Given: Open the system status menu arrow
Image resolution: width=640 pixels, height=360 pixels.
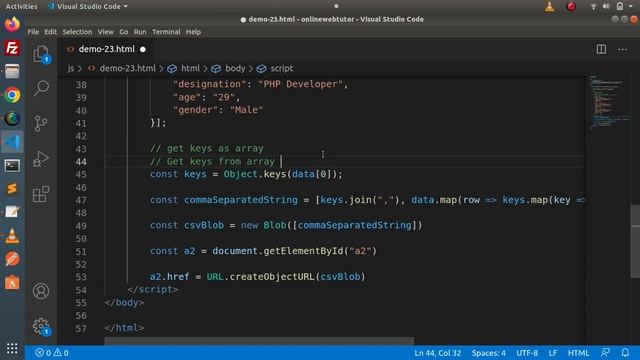Looking at the screenshot, I should (631, 6).
